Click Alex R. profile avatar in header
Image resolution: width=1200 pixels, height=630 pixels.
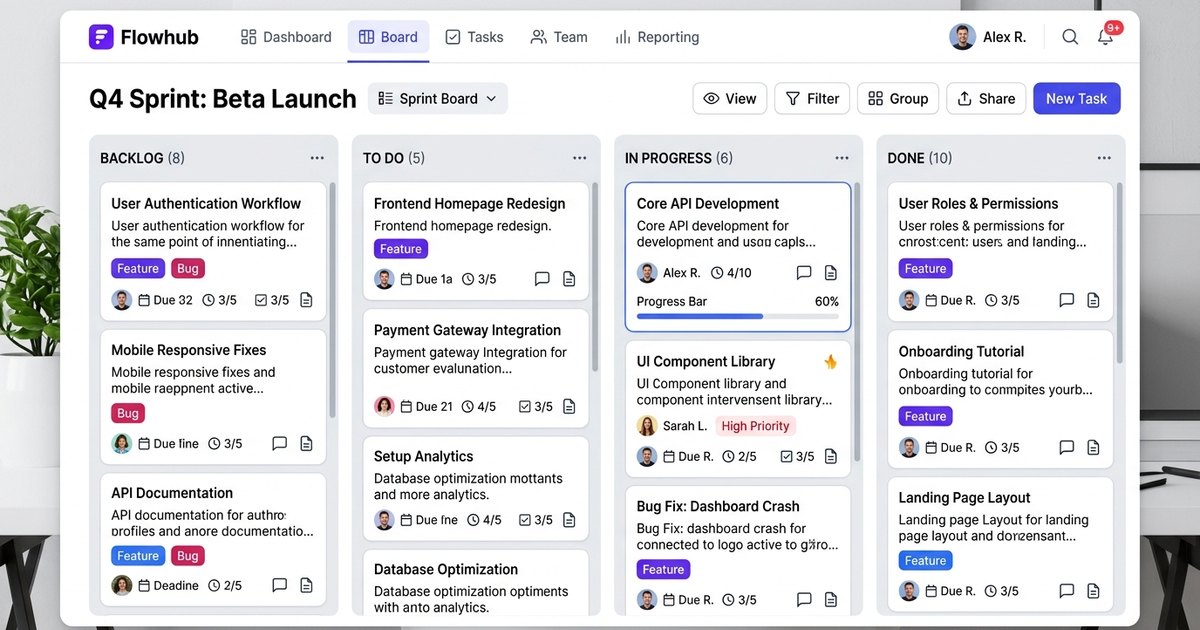click(x=962, y=37)
